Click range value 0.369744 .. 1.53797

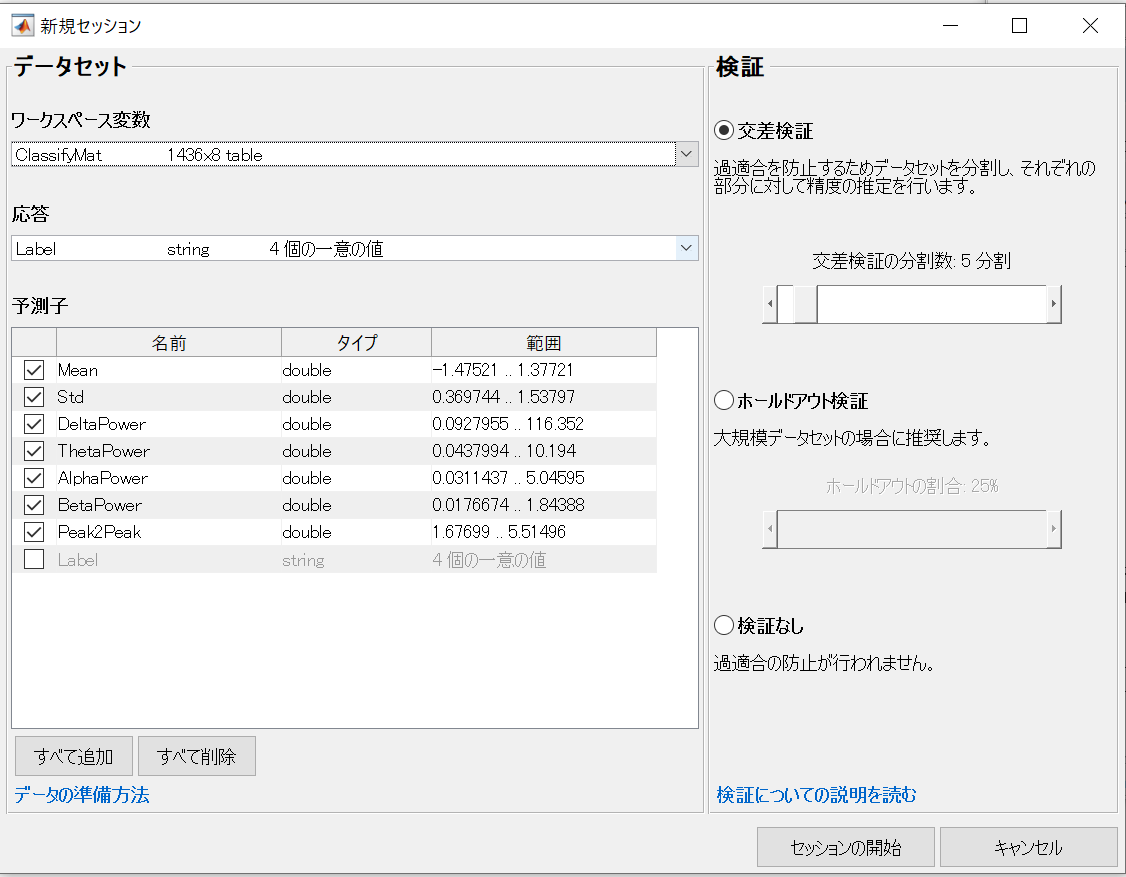(x=503, y=396)
